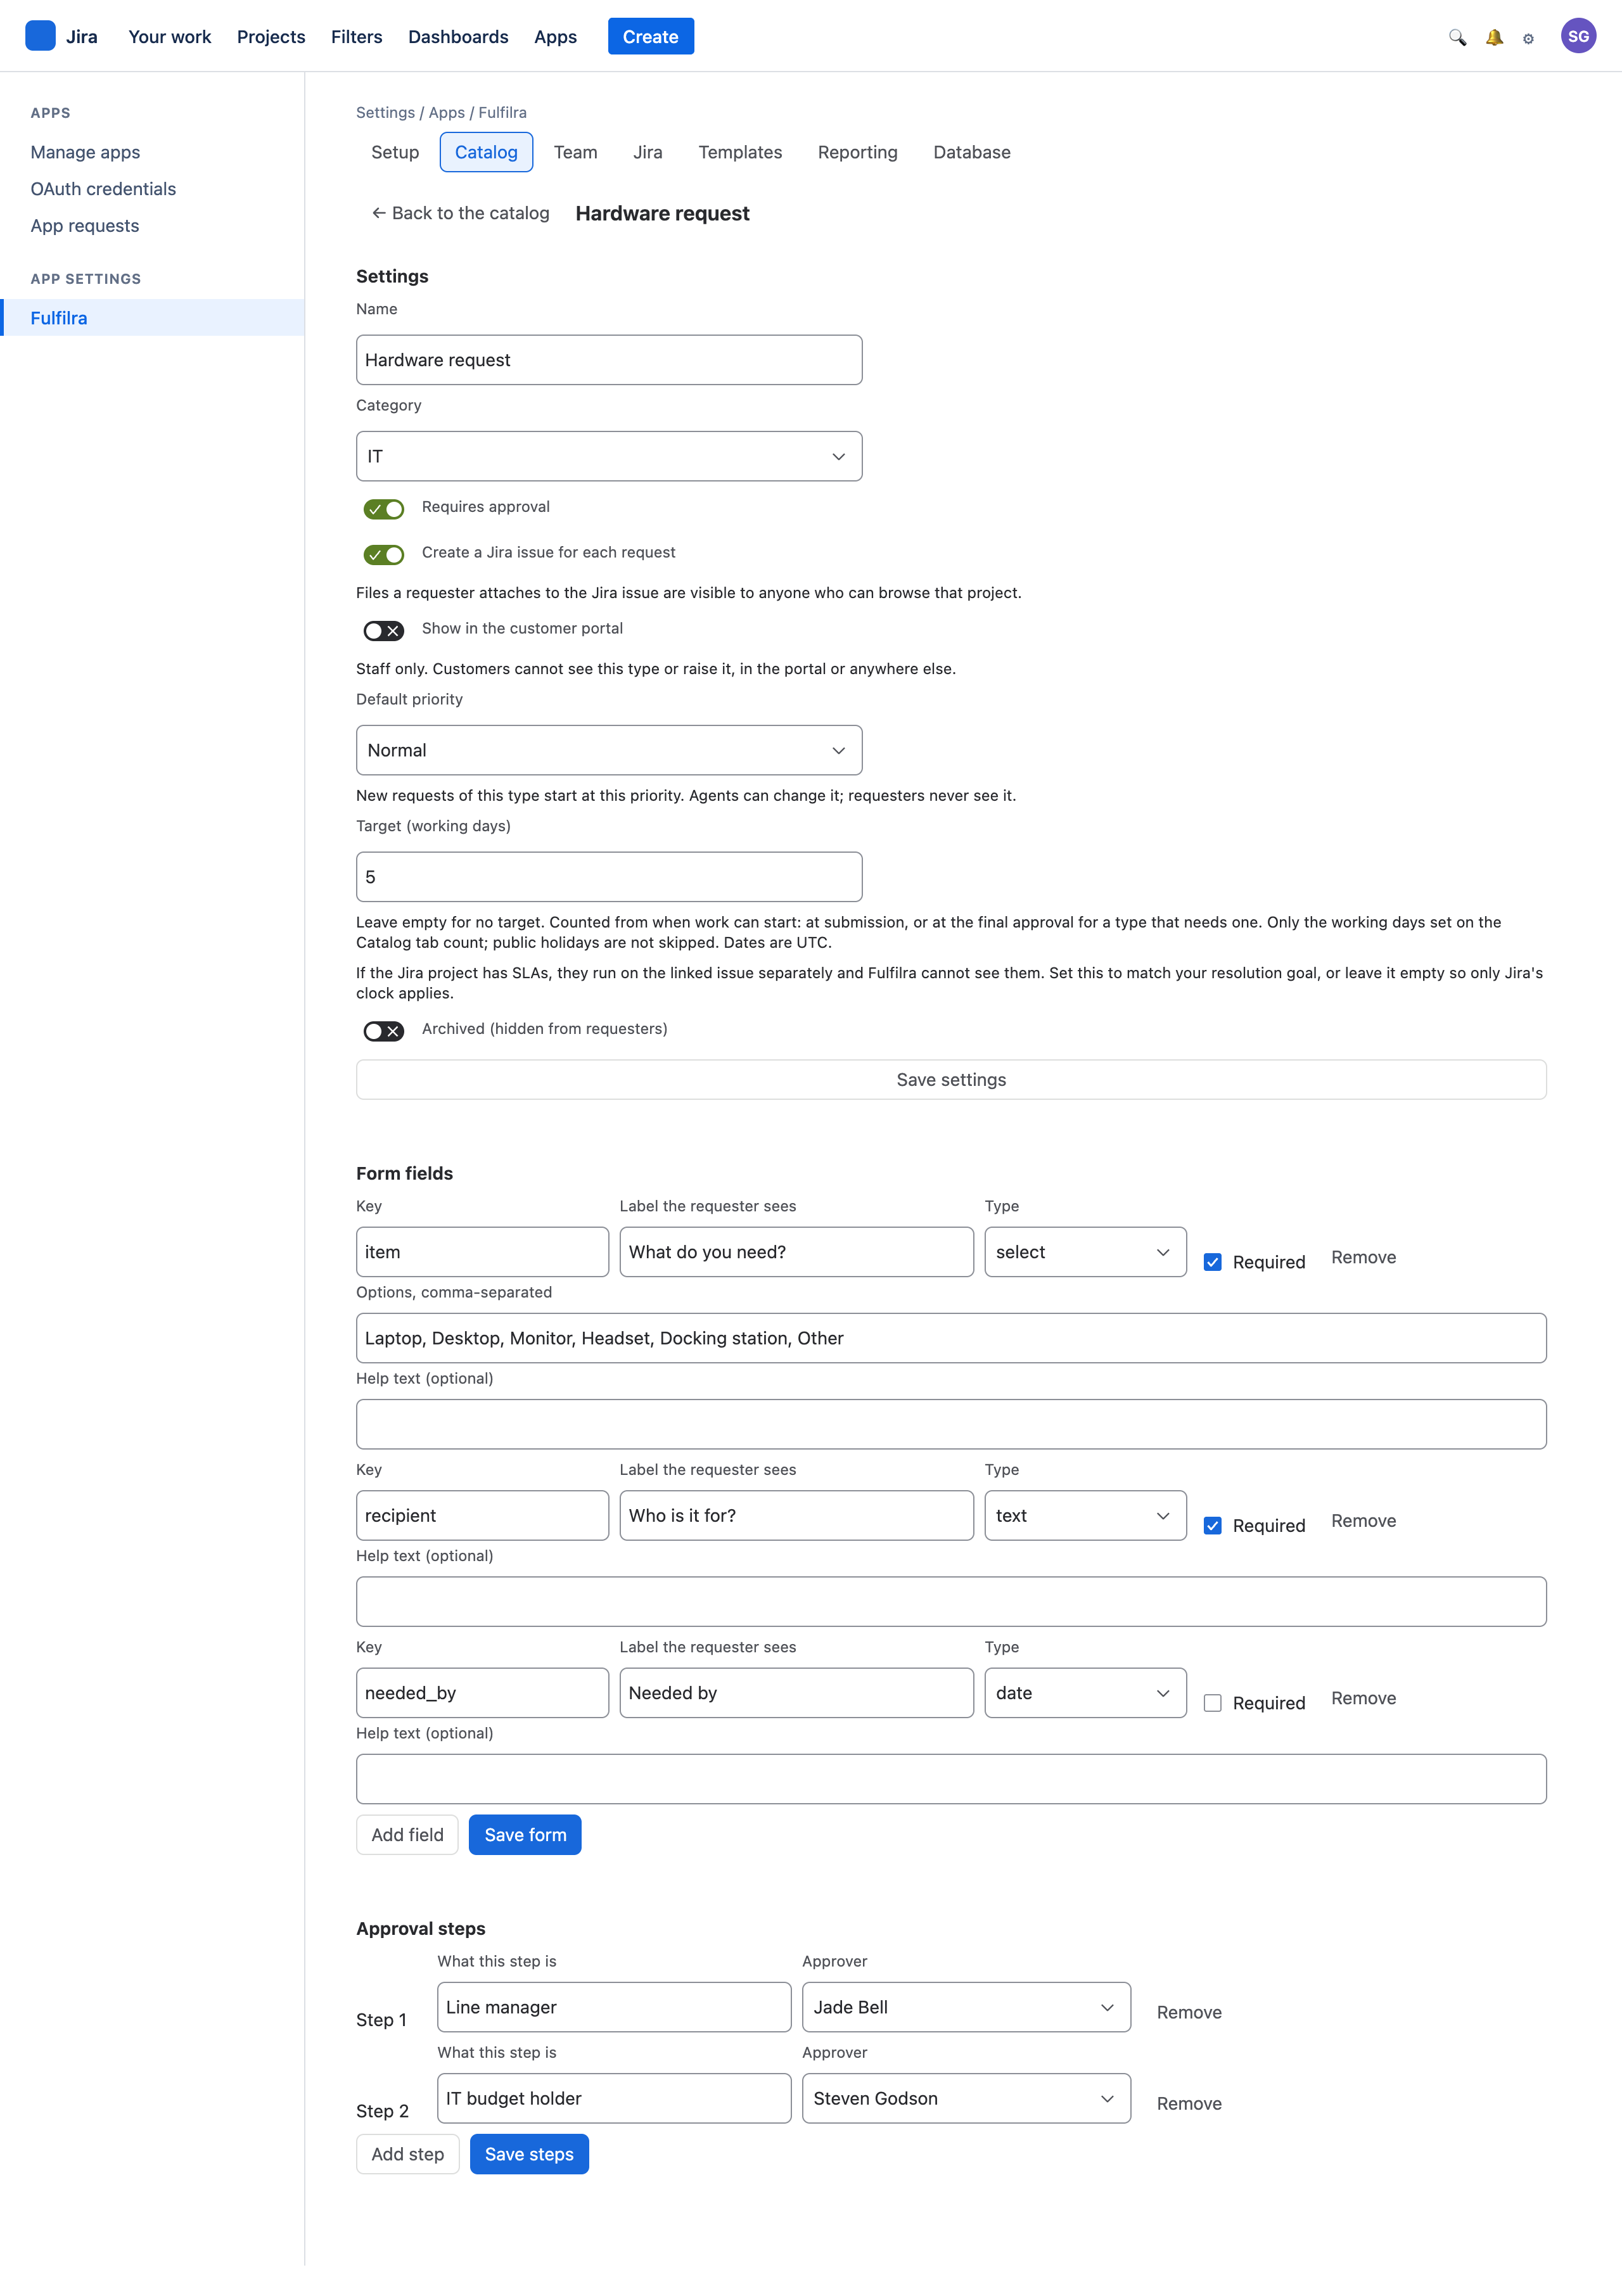Open the search icon in header
The width and height of the screenshot is (1622, 2296).
[1457, 37]
